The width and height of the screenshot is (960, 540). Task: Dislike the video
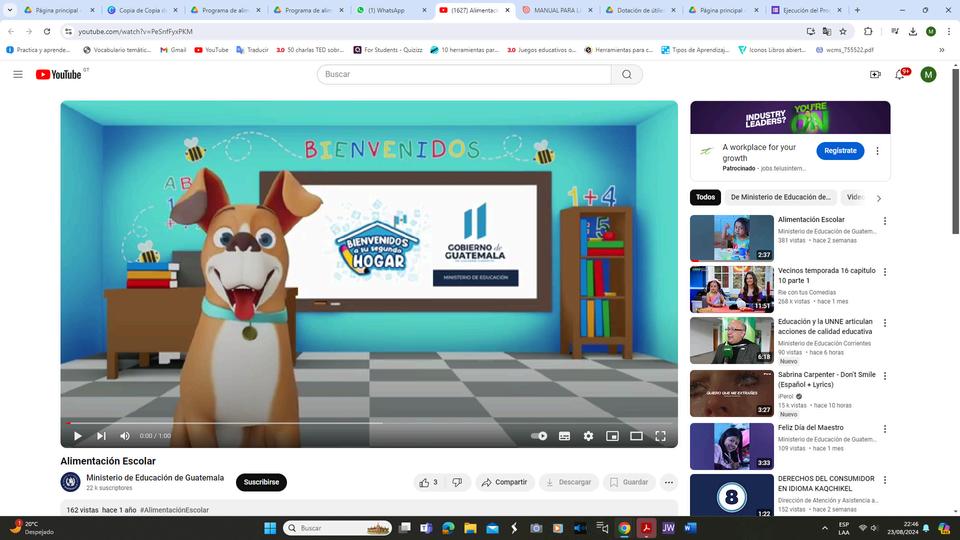point(457,482)
